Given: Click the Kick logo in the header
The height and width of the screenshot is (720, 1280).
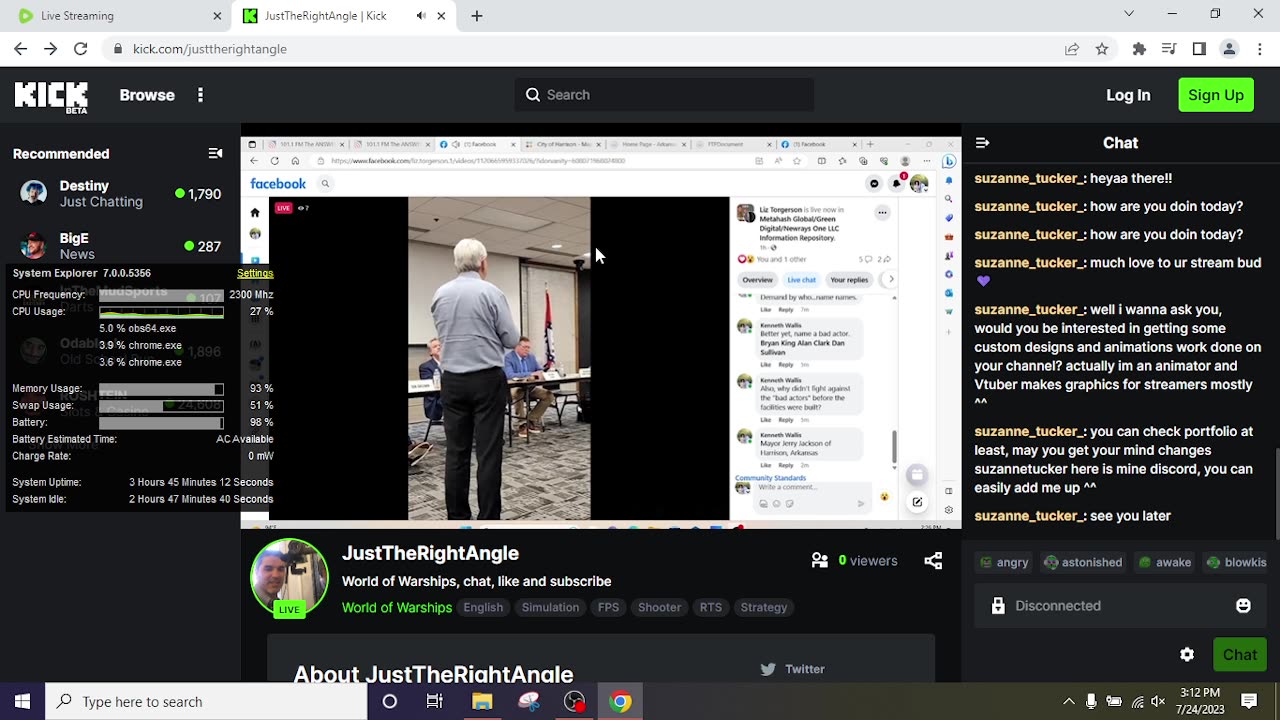Looking at the screenshot, I should (x=51, y=96).
